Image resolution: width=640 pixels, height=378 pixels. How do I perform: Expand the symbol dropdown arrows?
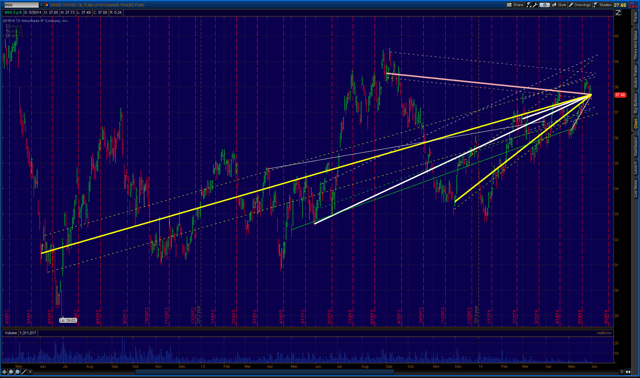click(x=41, y=5)
